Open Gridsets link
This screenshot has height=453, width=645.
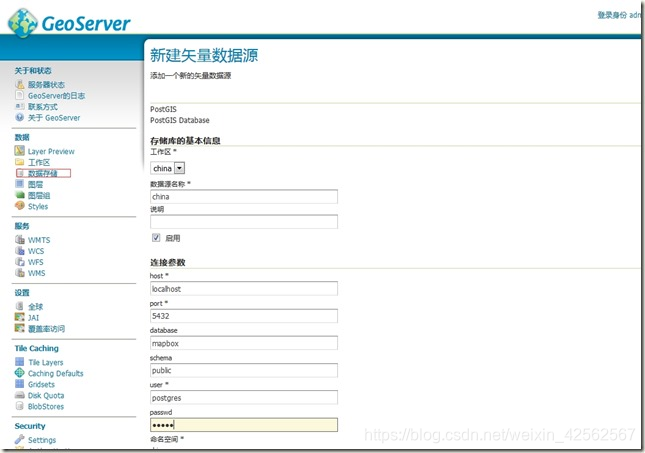[x=41, y=384]
